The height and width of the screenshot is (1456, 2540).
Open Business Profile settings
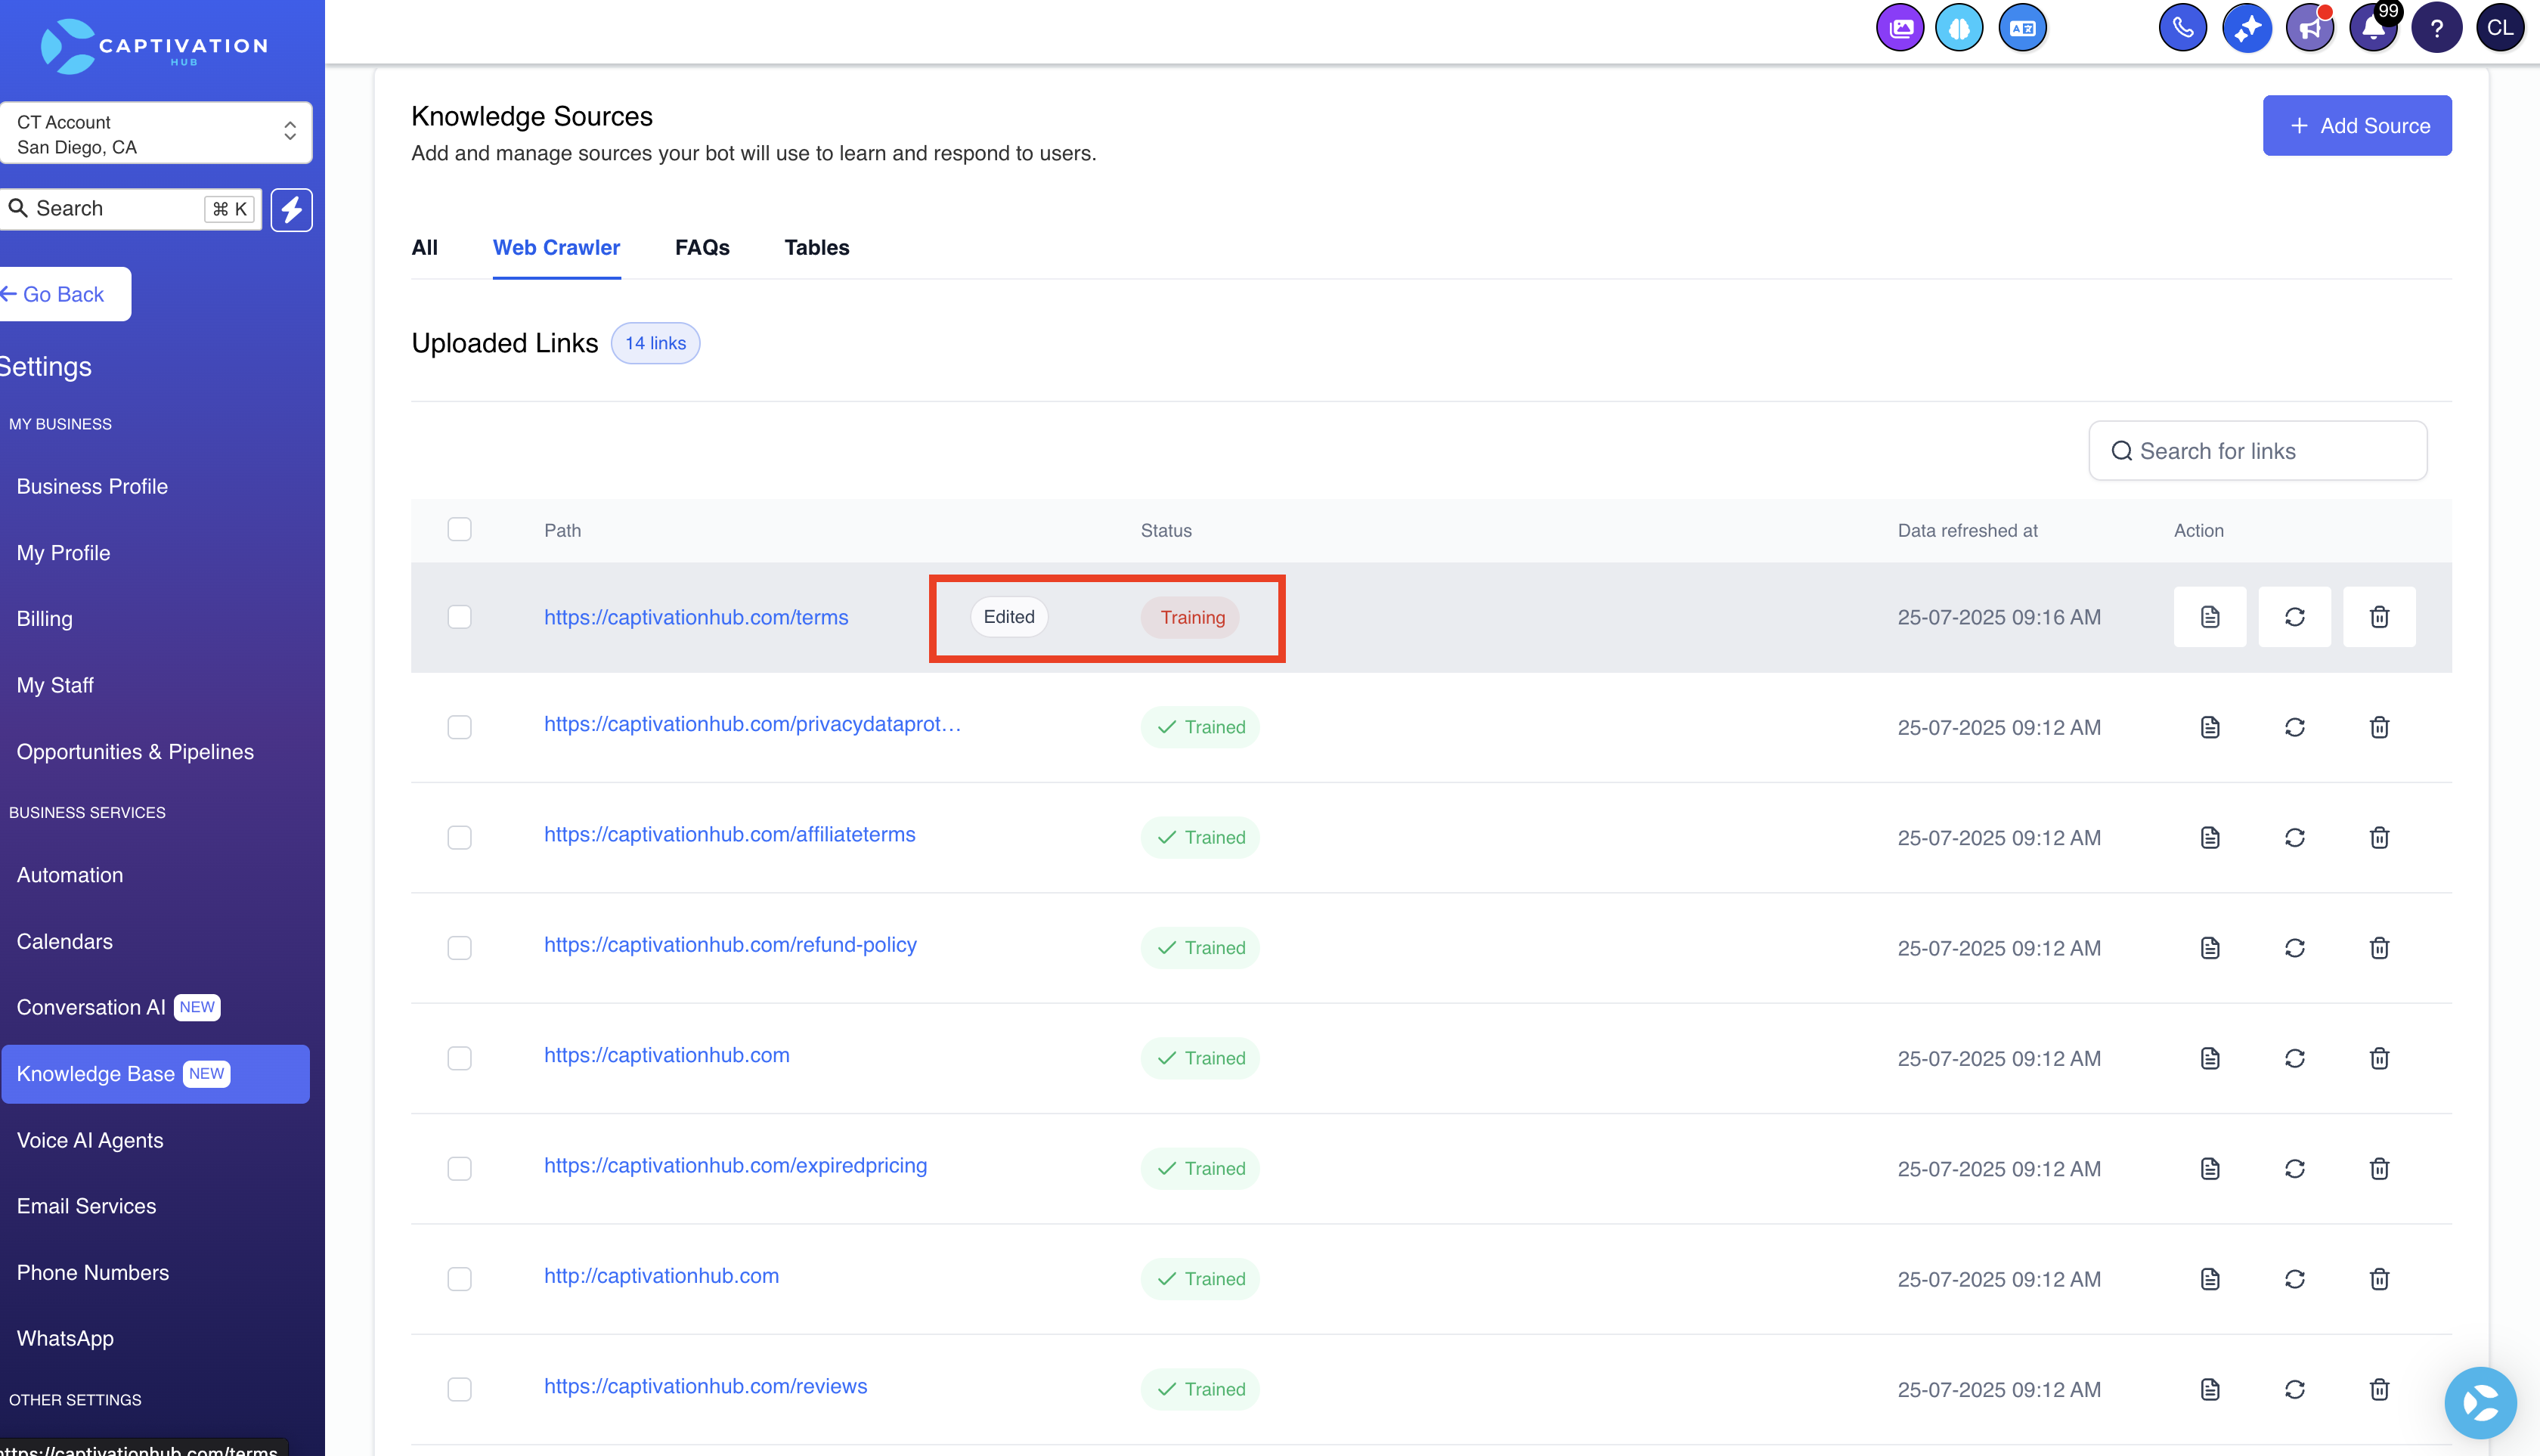point(92,486)
